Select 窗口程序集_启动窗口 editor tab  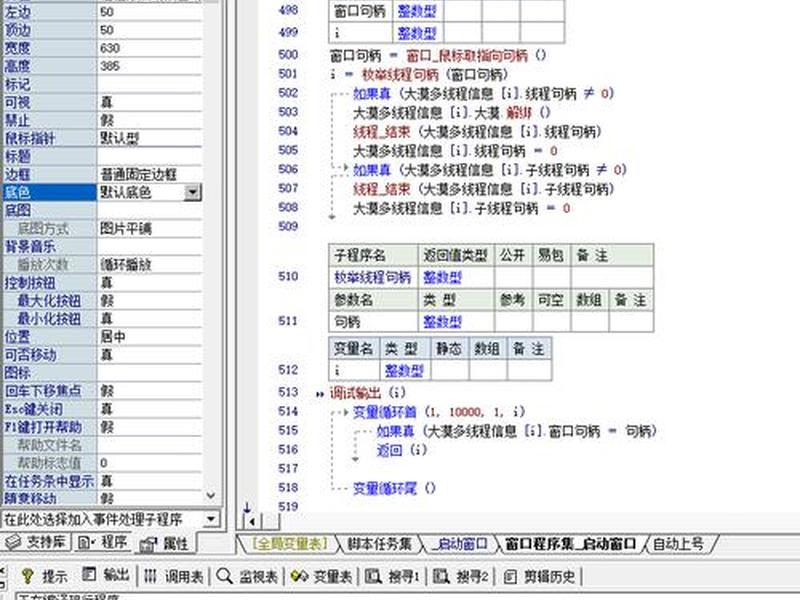point(570,543)
